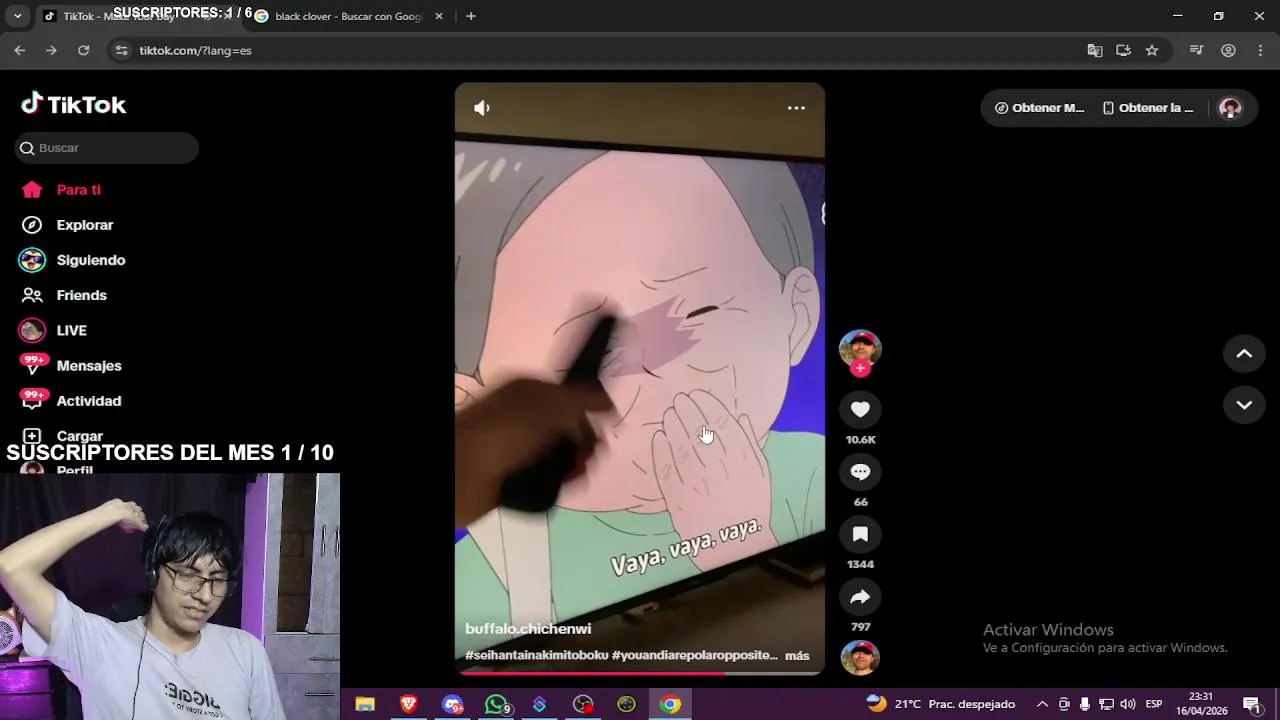This screenshot has width=1280, height=720.
Task: Open Chrome media control icon
Action: 1196,50
